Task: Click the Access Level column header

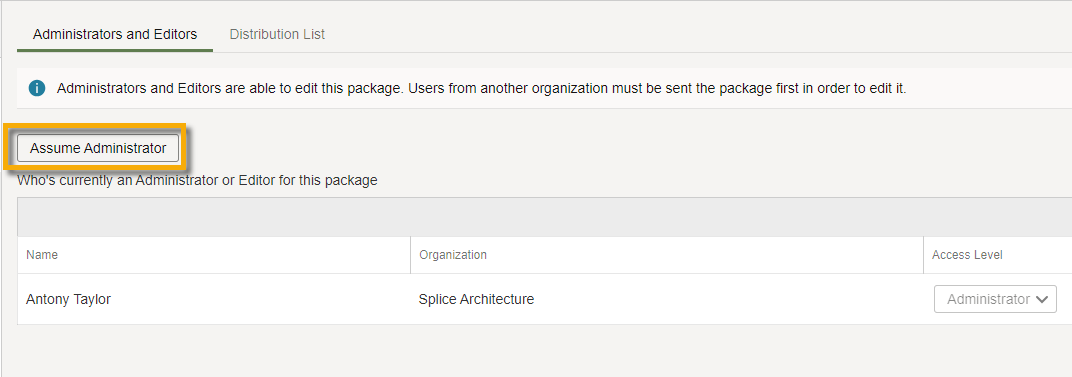Action: [x=967, y=255]
